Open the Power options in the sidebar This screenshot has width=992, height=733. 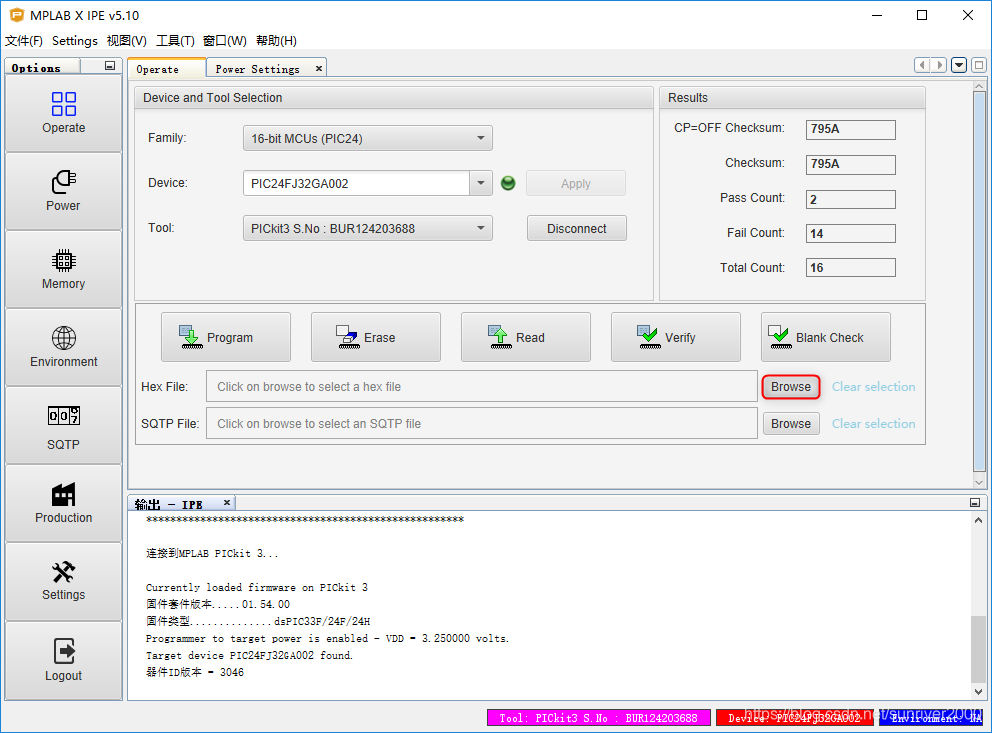(x=63, y=191)
